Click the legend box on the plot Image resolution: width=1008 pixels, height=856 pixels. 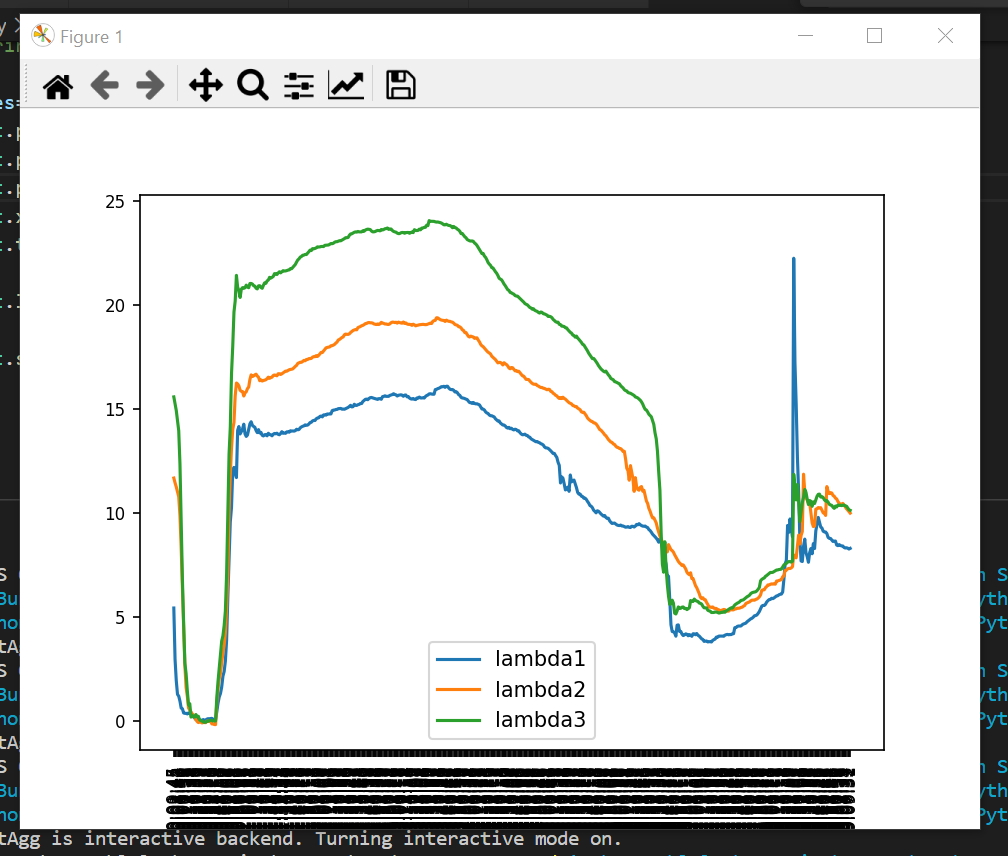coord(511,689)
